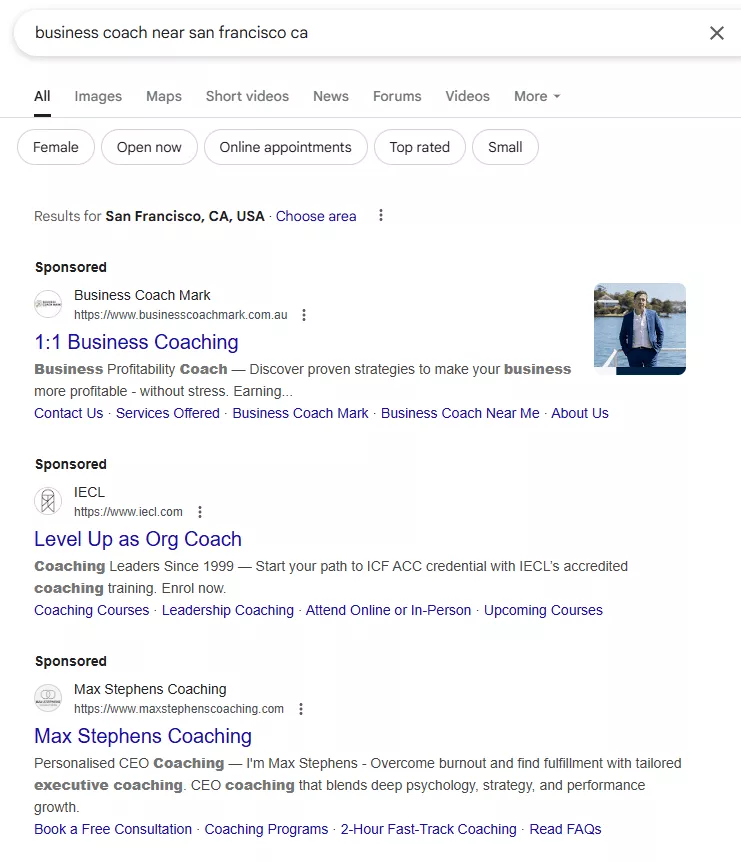Open the three-dot menu beside Business Coach Mark
This screenshot has width=741, height=862.
tap(304, 314)
